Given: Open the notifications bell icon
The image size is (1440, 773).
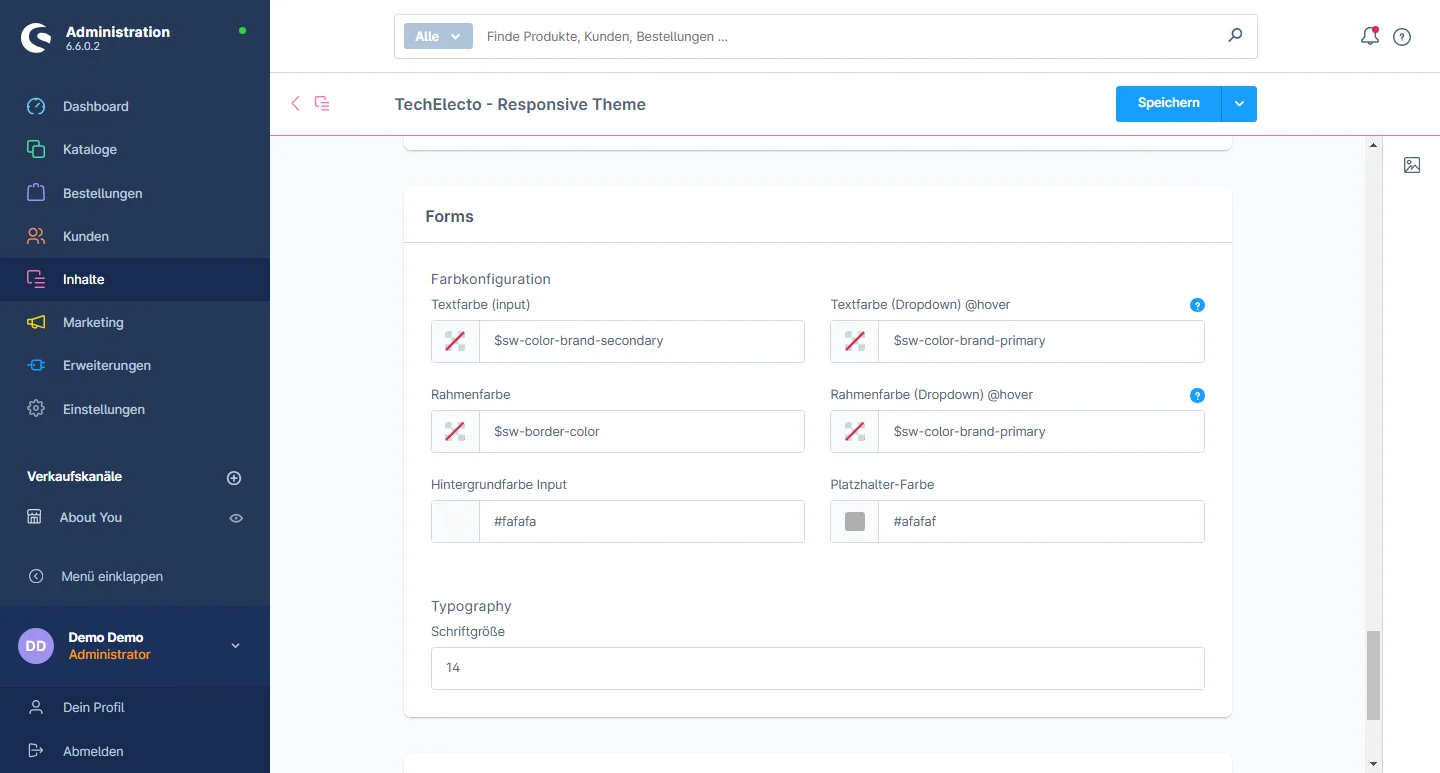Looking at the screenshot, I should point(1370,37).
